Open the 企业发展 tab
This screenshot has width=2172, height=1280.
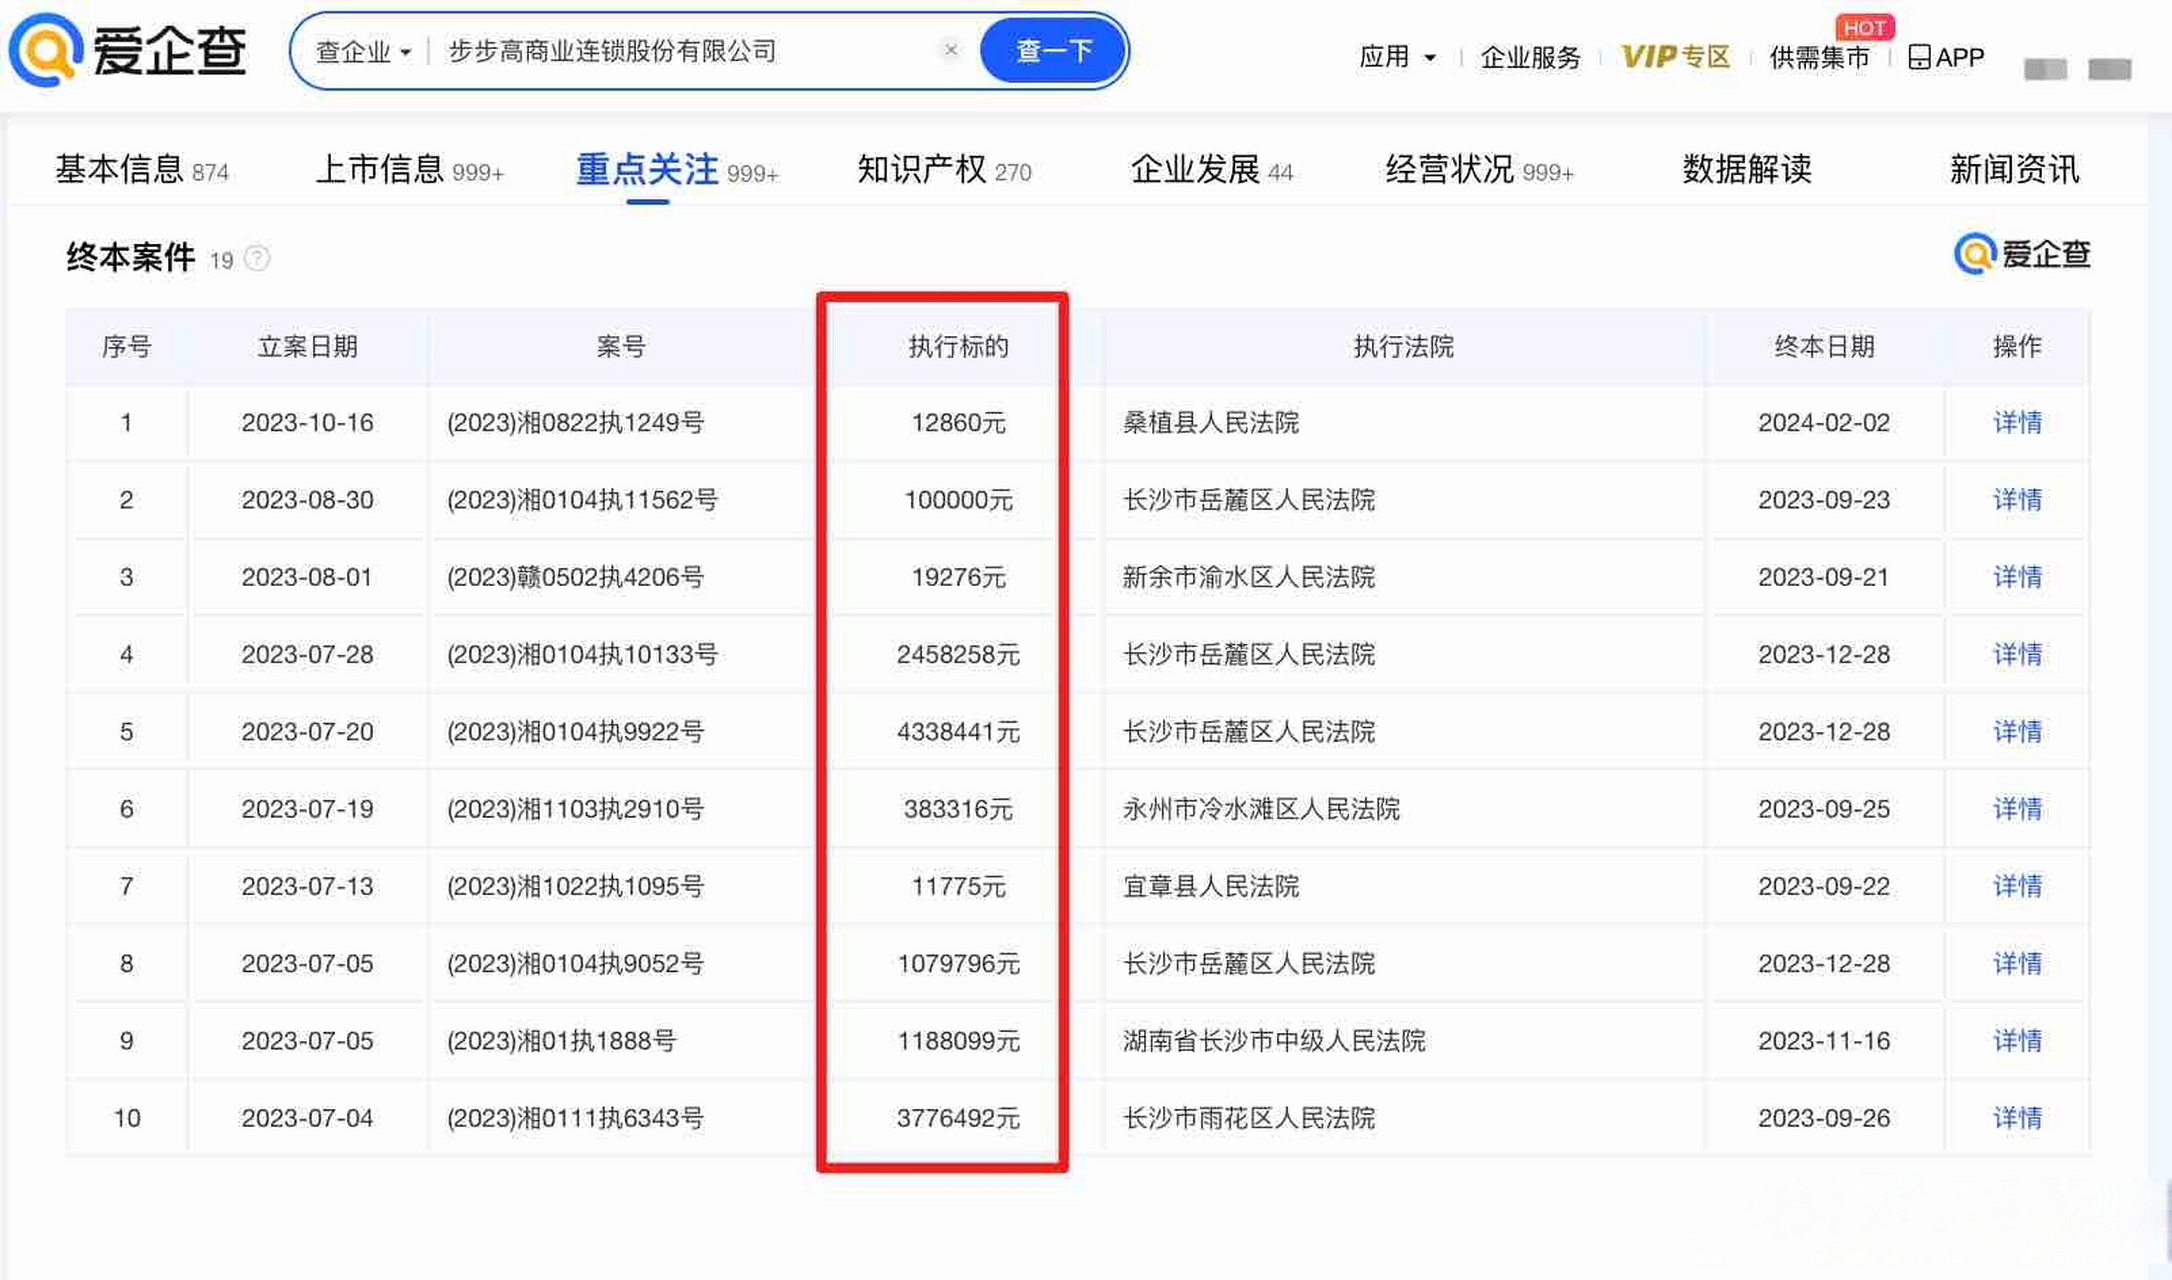point(1212,170)
